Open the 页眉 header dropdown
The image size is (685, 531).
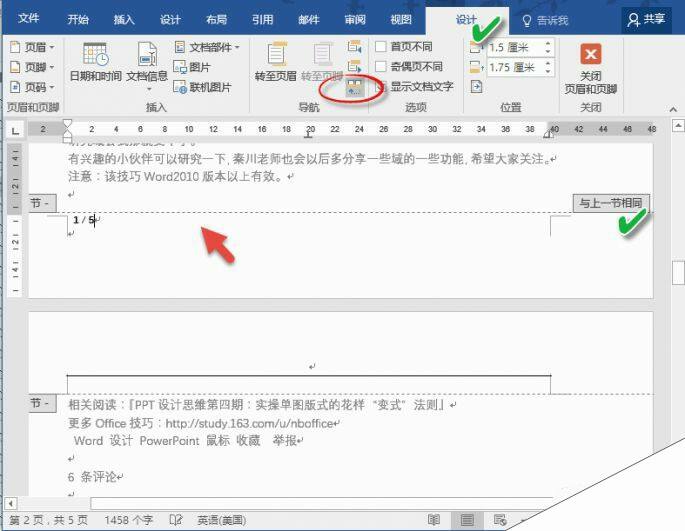click(32, 47)
